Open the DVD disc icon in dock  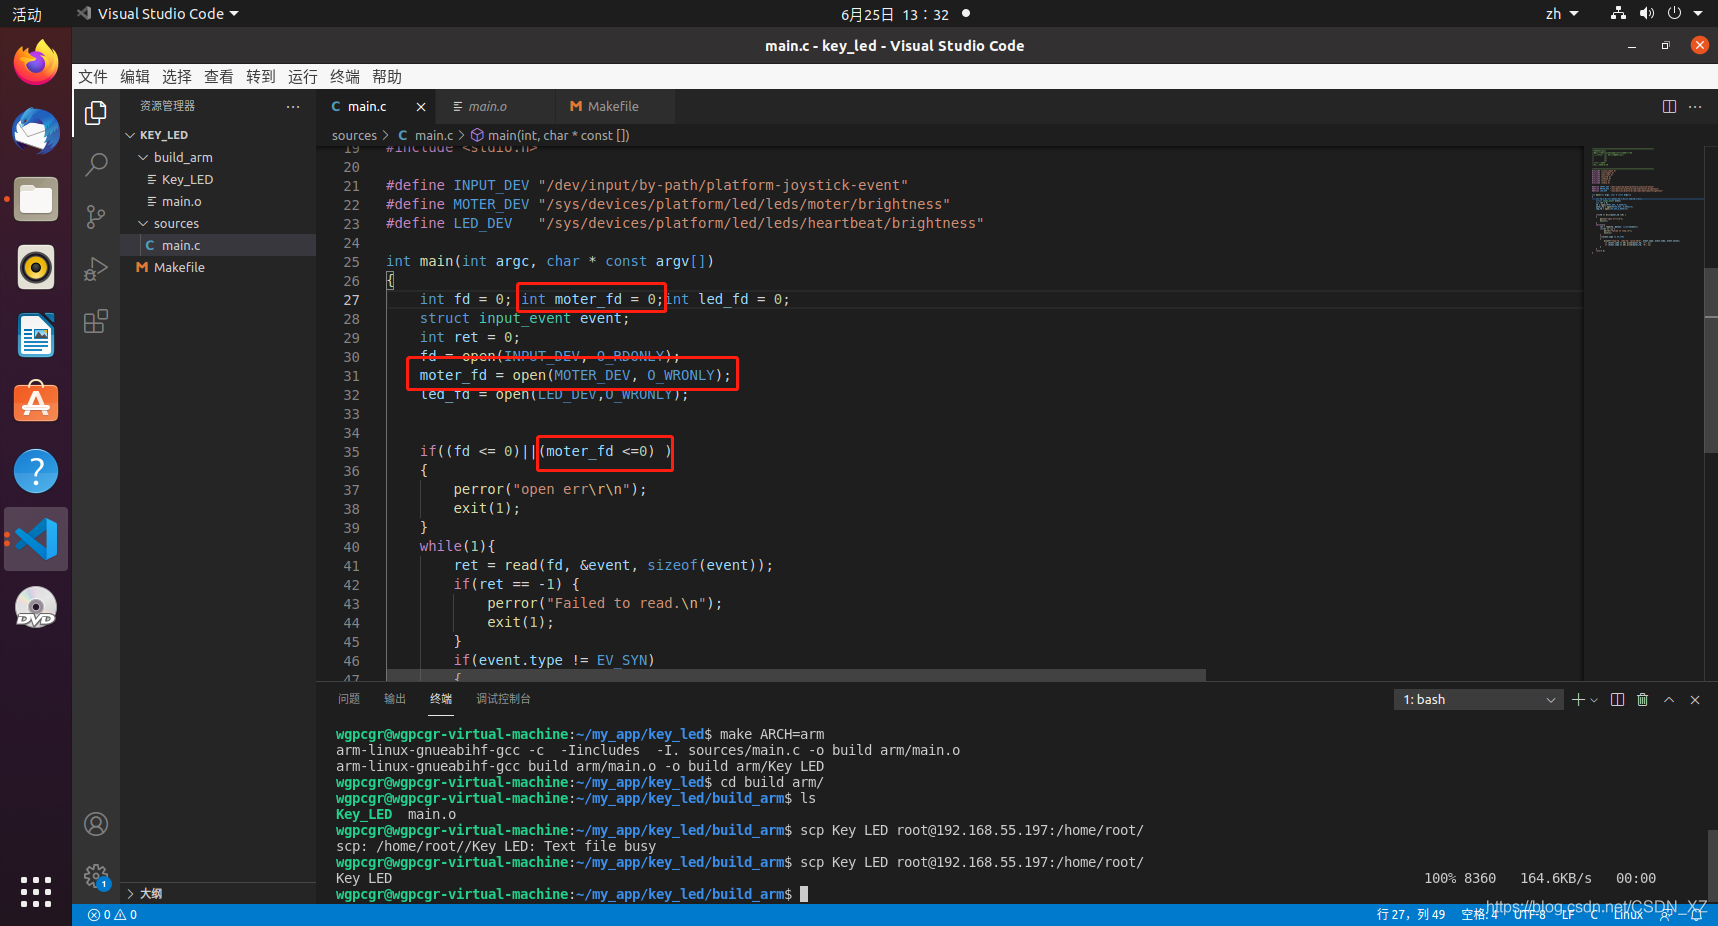(x=36, y=607)
